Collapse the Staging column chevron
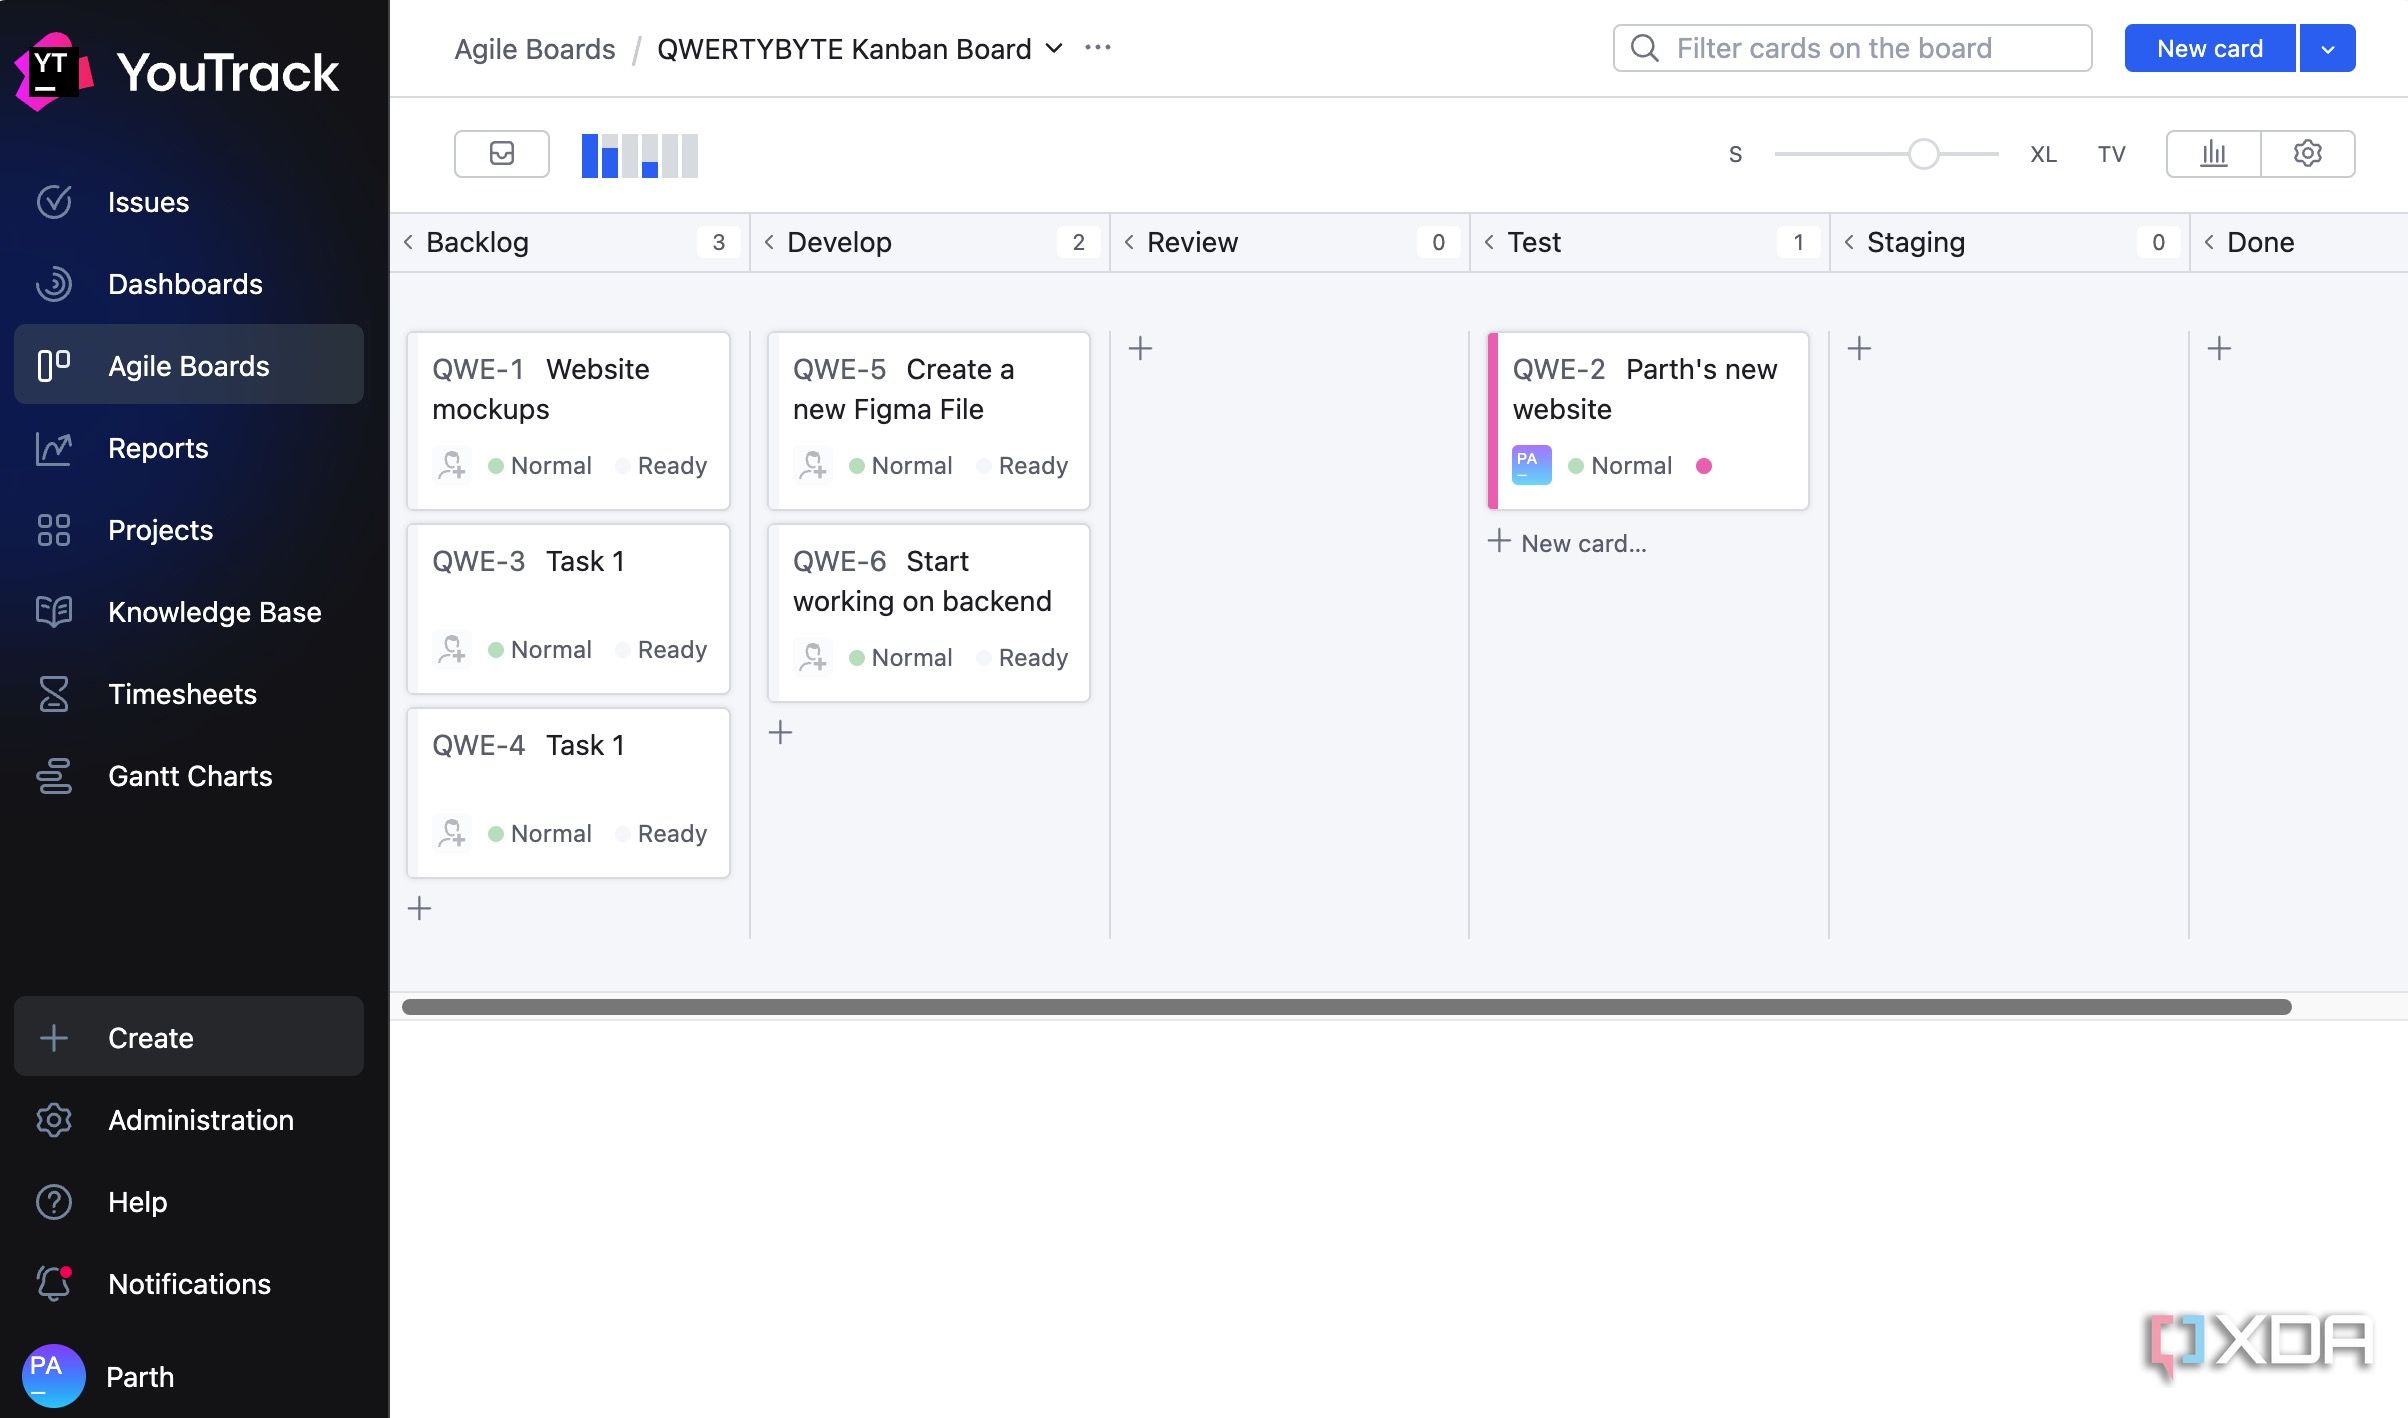The height and width of the screenshot is (1418, 2408). pyautogui.click(x=1849, y=242)
